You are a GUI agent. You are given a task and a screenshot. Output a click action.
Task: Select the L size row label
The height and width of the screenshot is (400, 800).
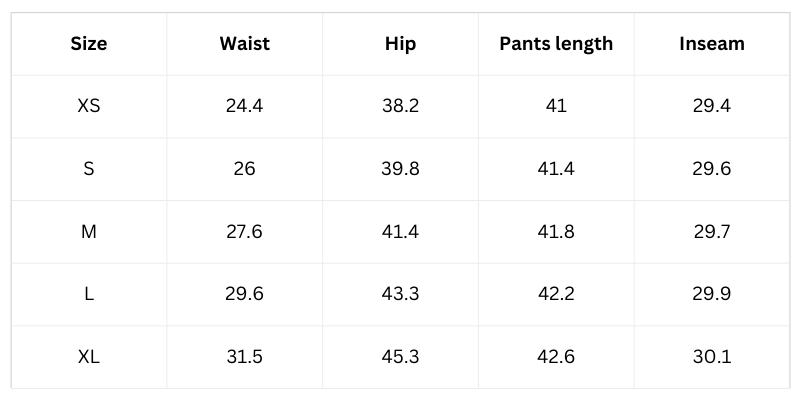[89, 294]
